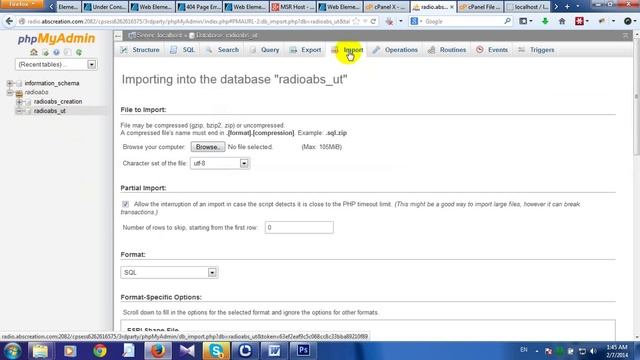Image resolution: width=640 pixels, height=360 pixels.
Task: Click the reload page icon in address bar
Action: tap(373, 21)
